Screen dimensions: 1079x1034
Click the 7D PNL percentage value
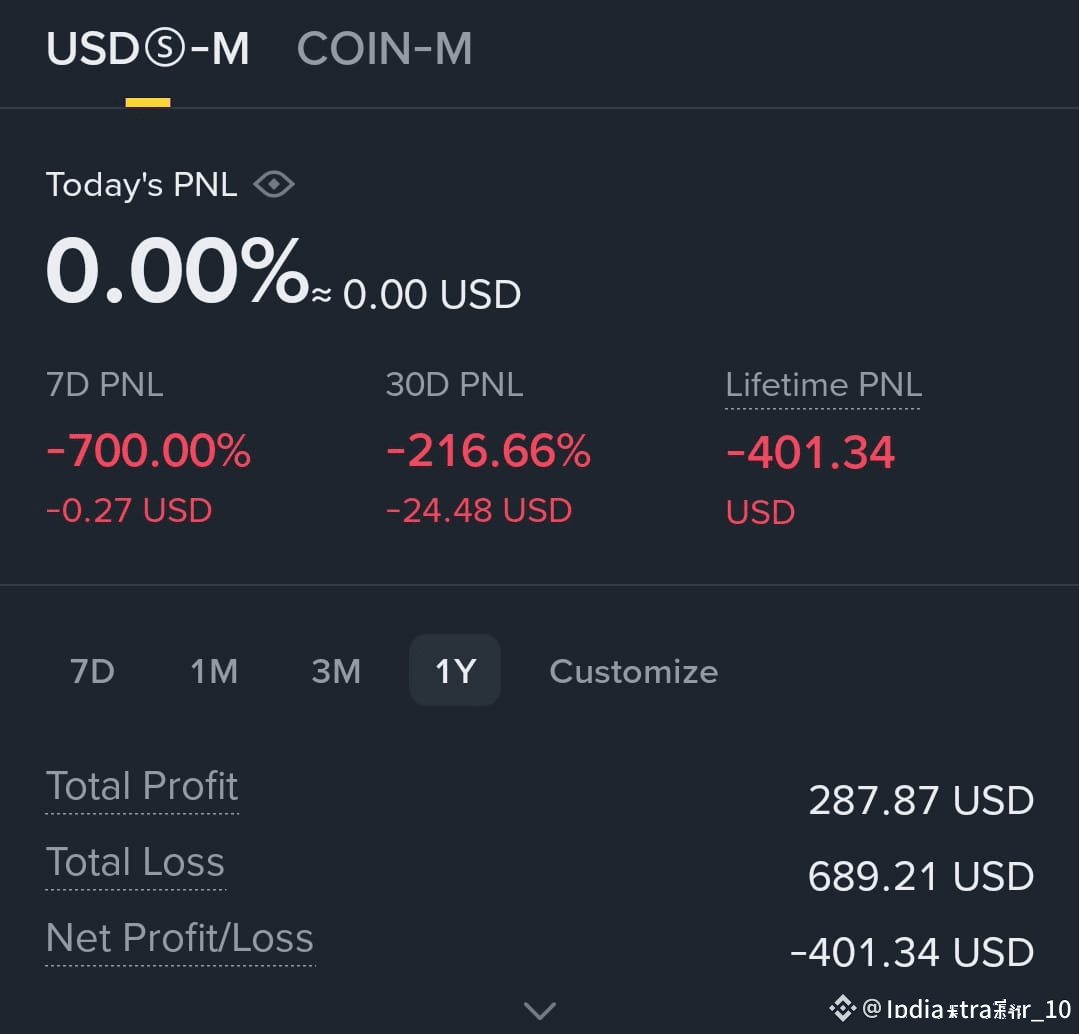click(x=148, y=451)
